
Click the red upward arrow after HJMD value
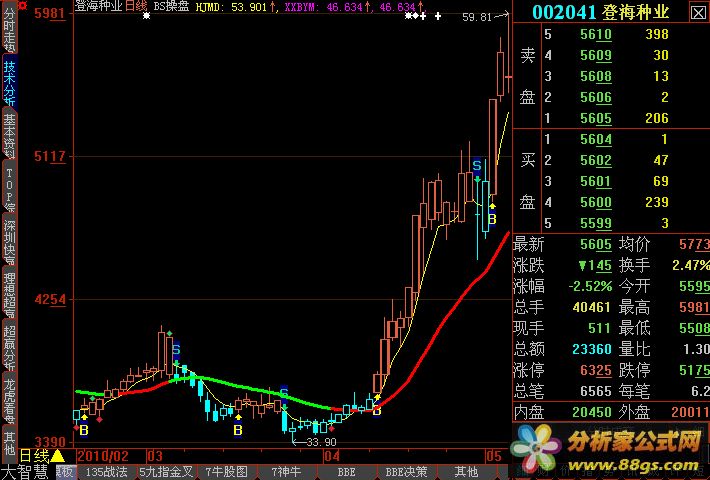tap(271, 6)
